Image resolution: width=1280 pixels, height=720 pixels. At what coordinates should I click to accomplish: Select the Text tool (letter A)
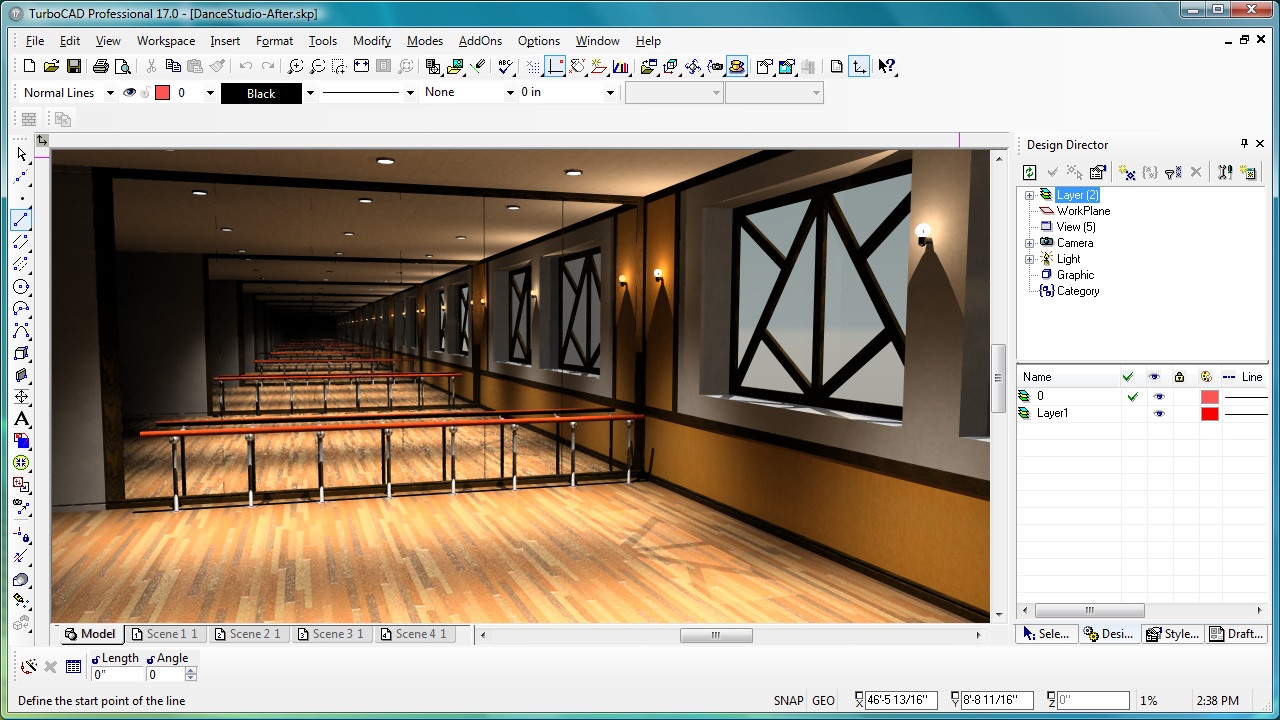[x=22, y=419]
